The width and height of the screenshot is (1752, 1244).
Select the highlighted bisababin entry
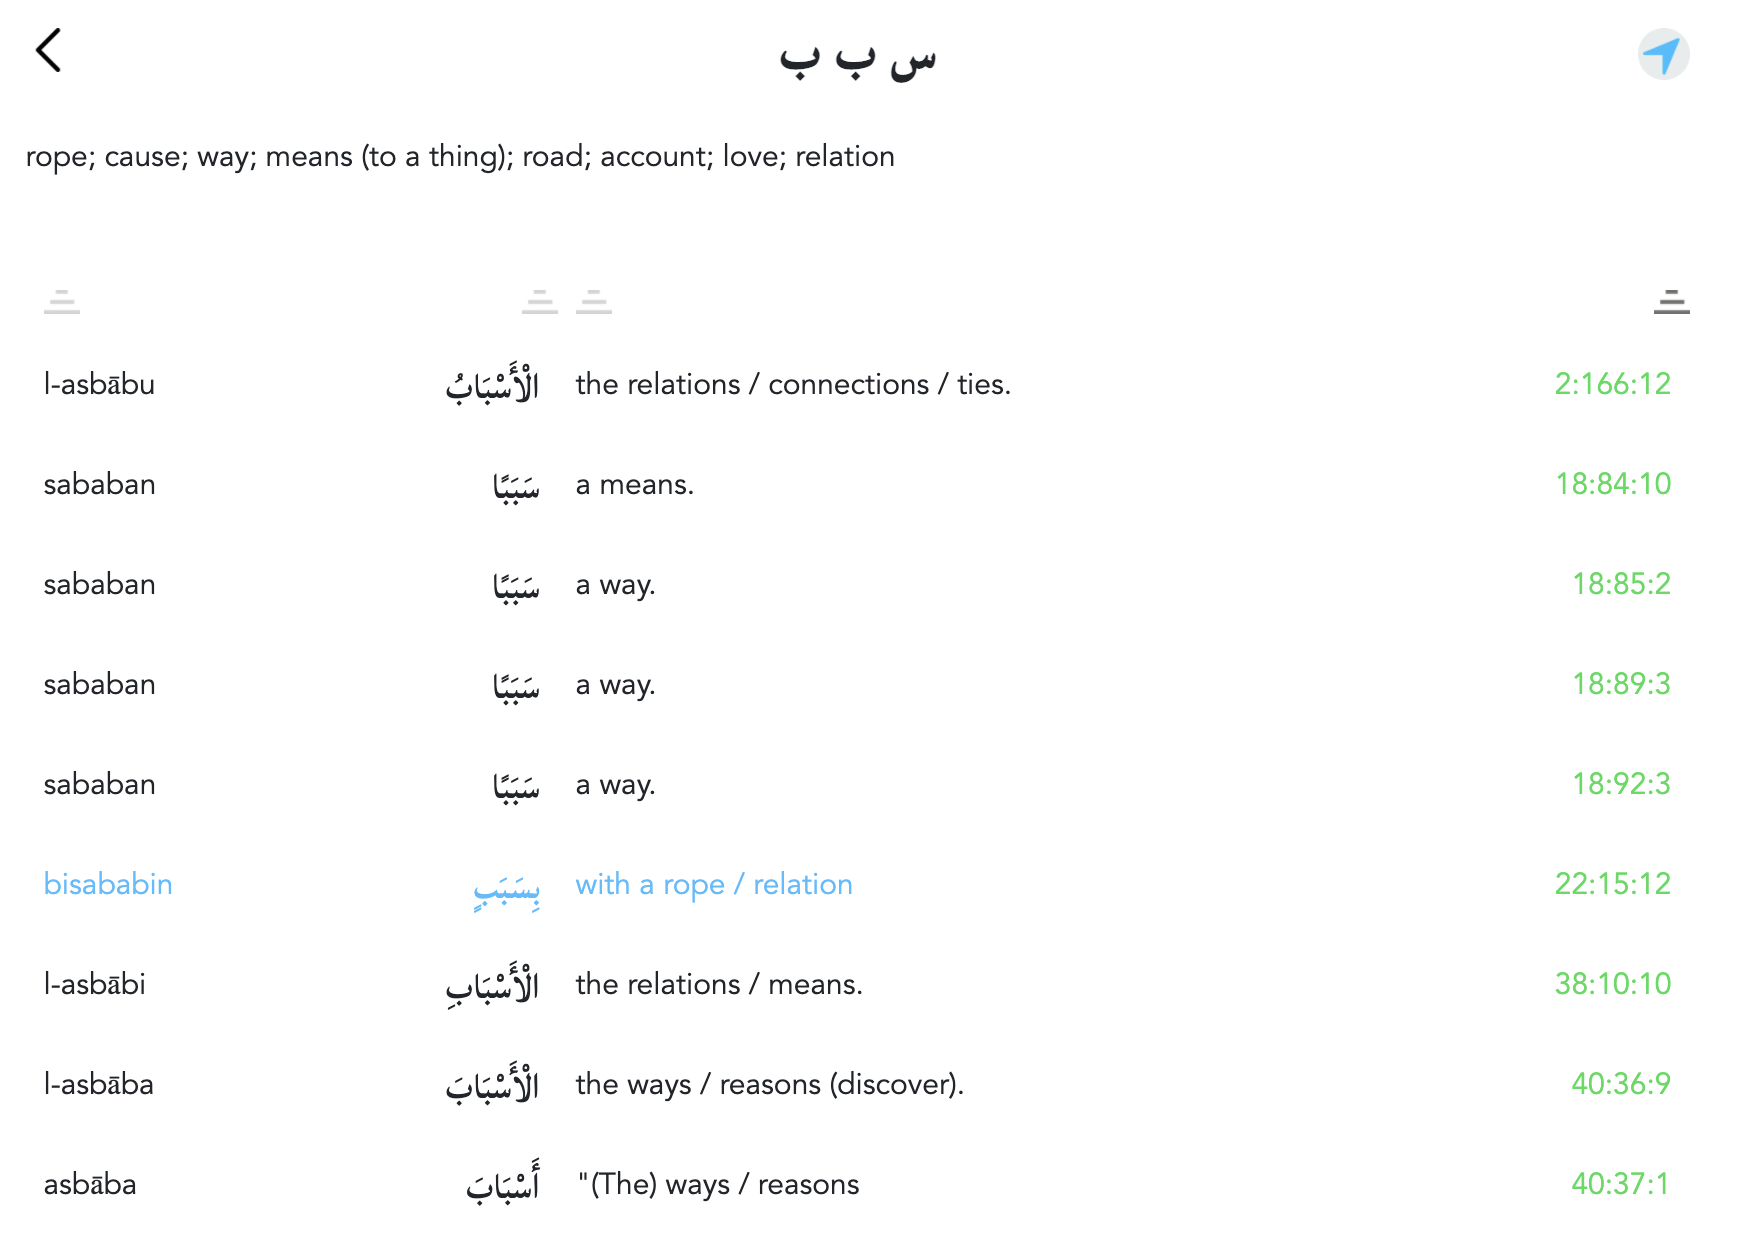(108, 884)
